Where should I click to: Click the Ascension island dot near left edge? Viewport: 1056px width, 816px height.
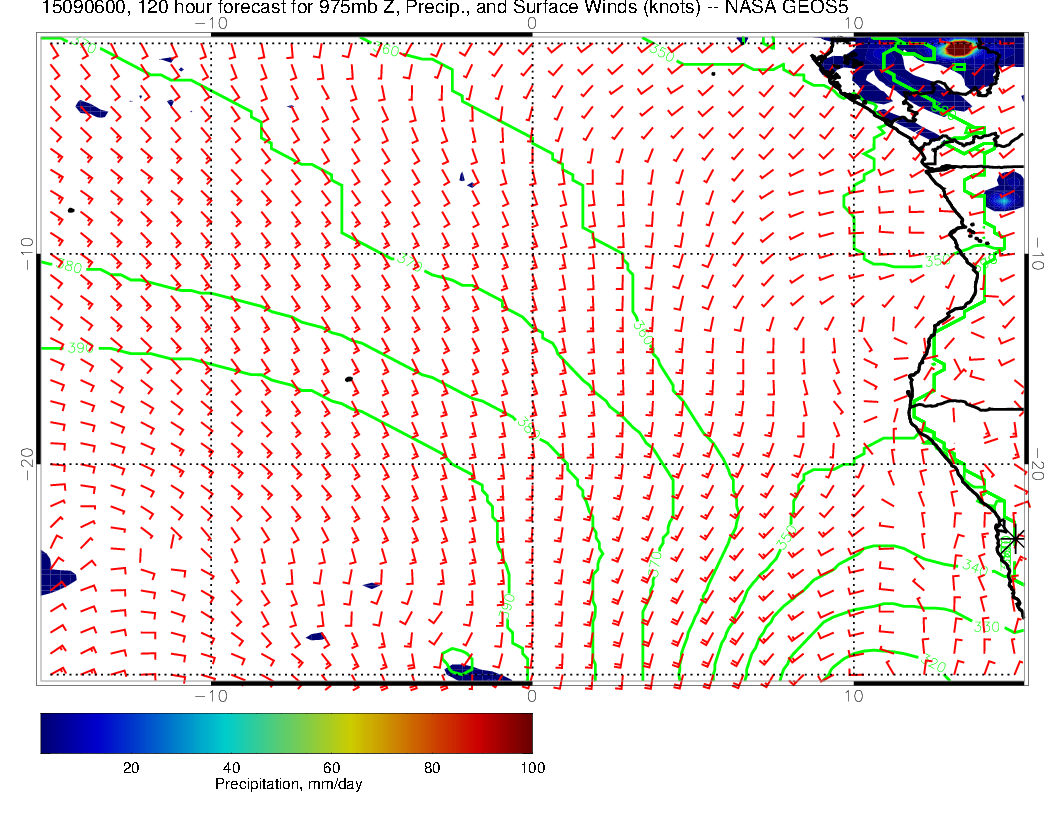pos(71,210)
